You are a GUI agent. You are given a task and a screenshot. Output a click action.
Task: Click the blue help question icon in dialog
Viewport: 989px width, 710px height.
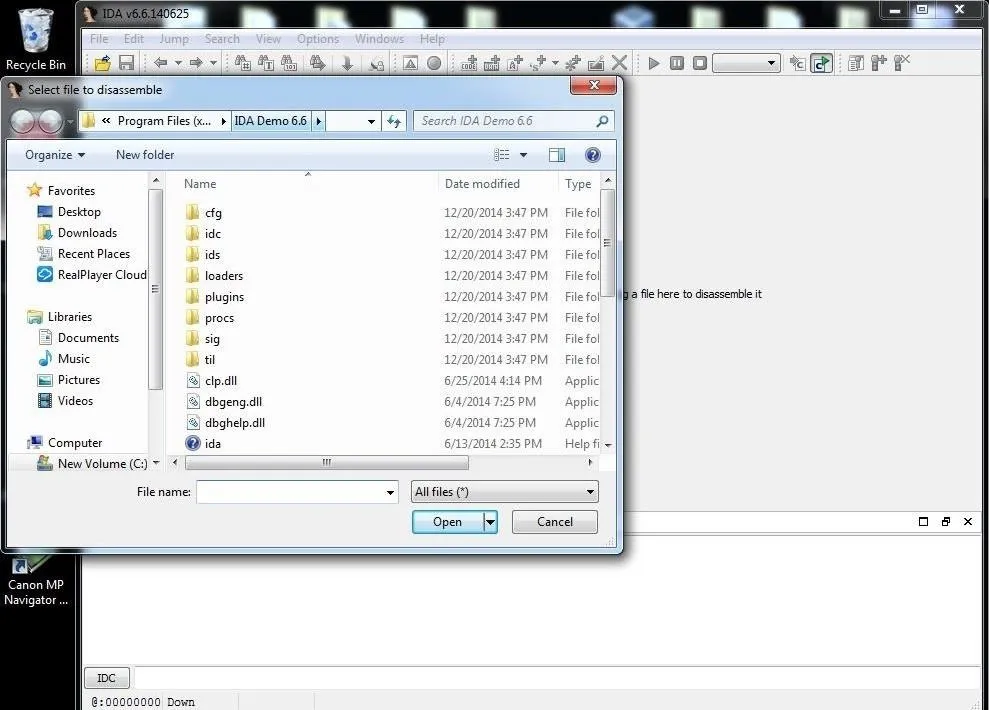(593, 155)
